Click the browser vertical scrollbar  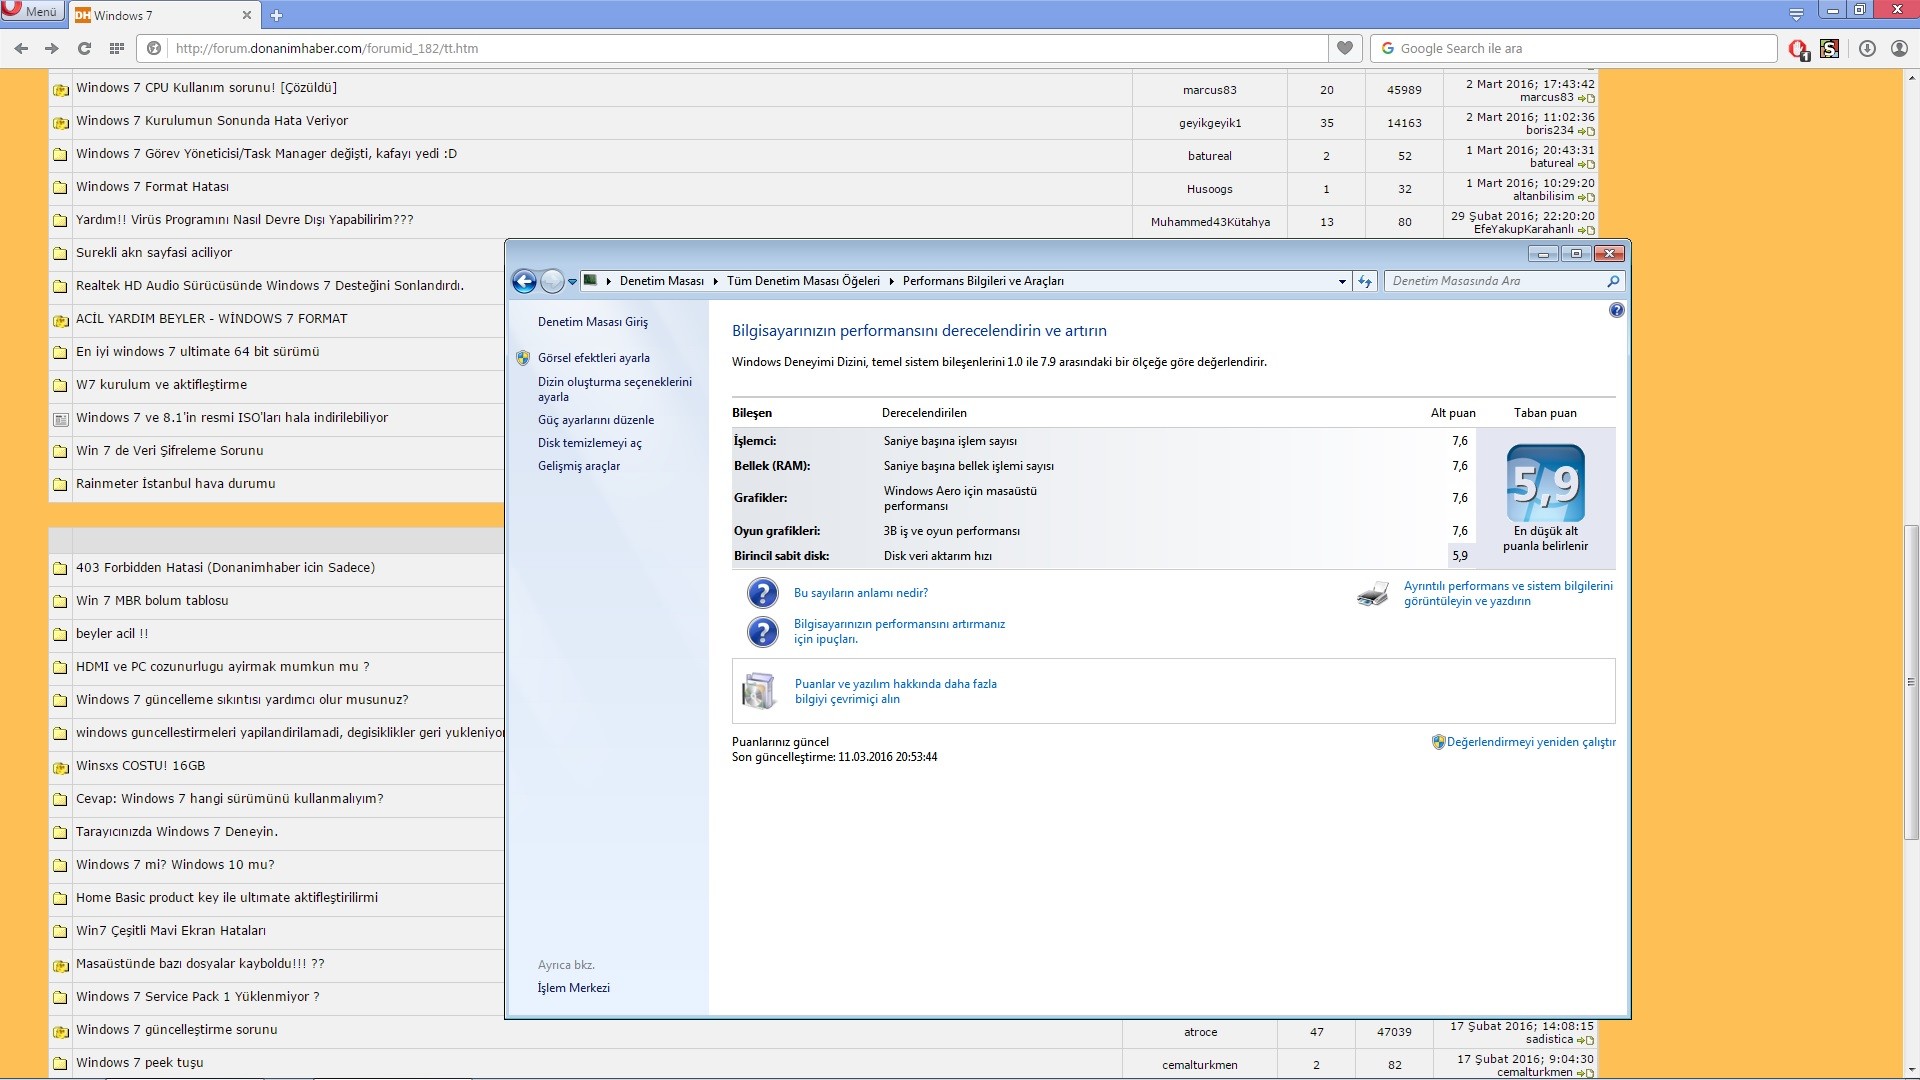click(1911, 680)
